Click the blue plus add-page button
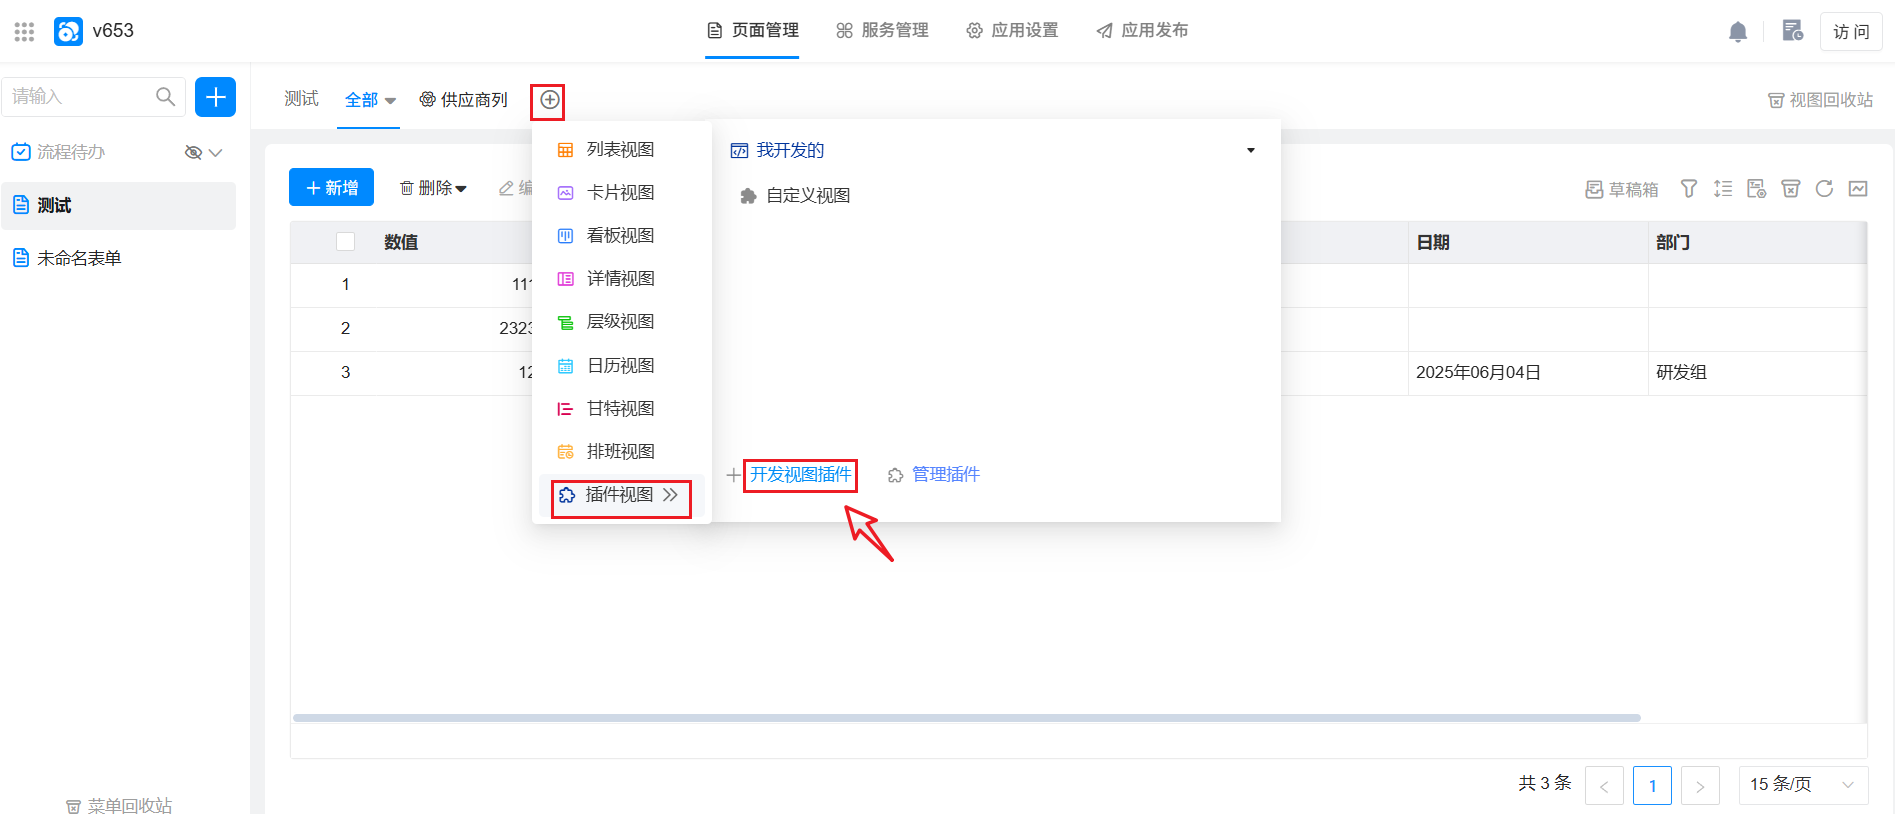This screenshot has height=814, width=1895. click(x=215, y=97)
